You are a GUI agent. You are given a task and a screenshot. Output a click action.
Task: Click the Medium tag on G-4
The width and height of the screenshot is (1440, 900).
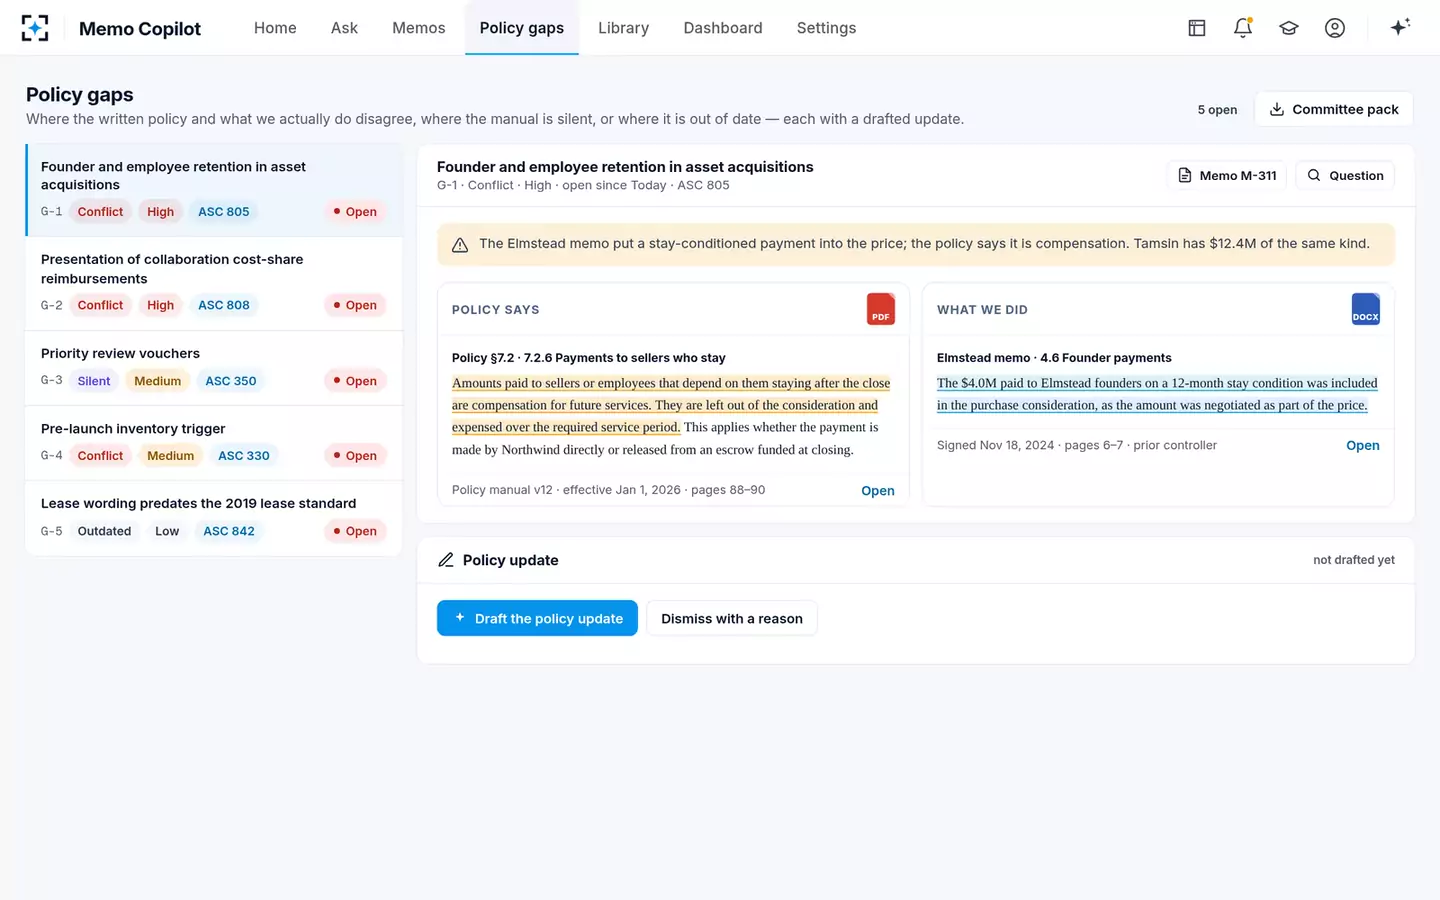tap(170, 456)
